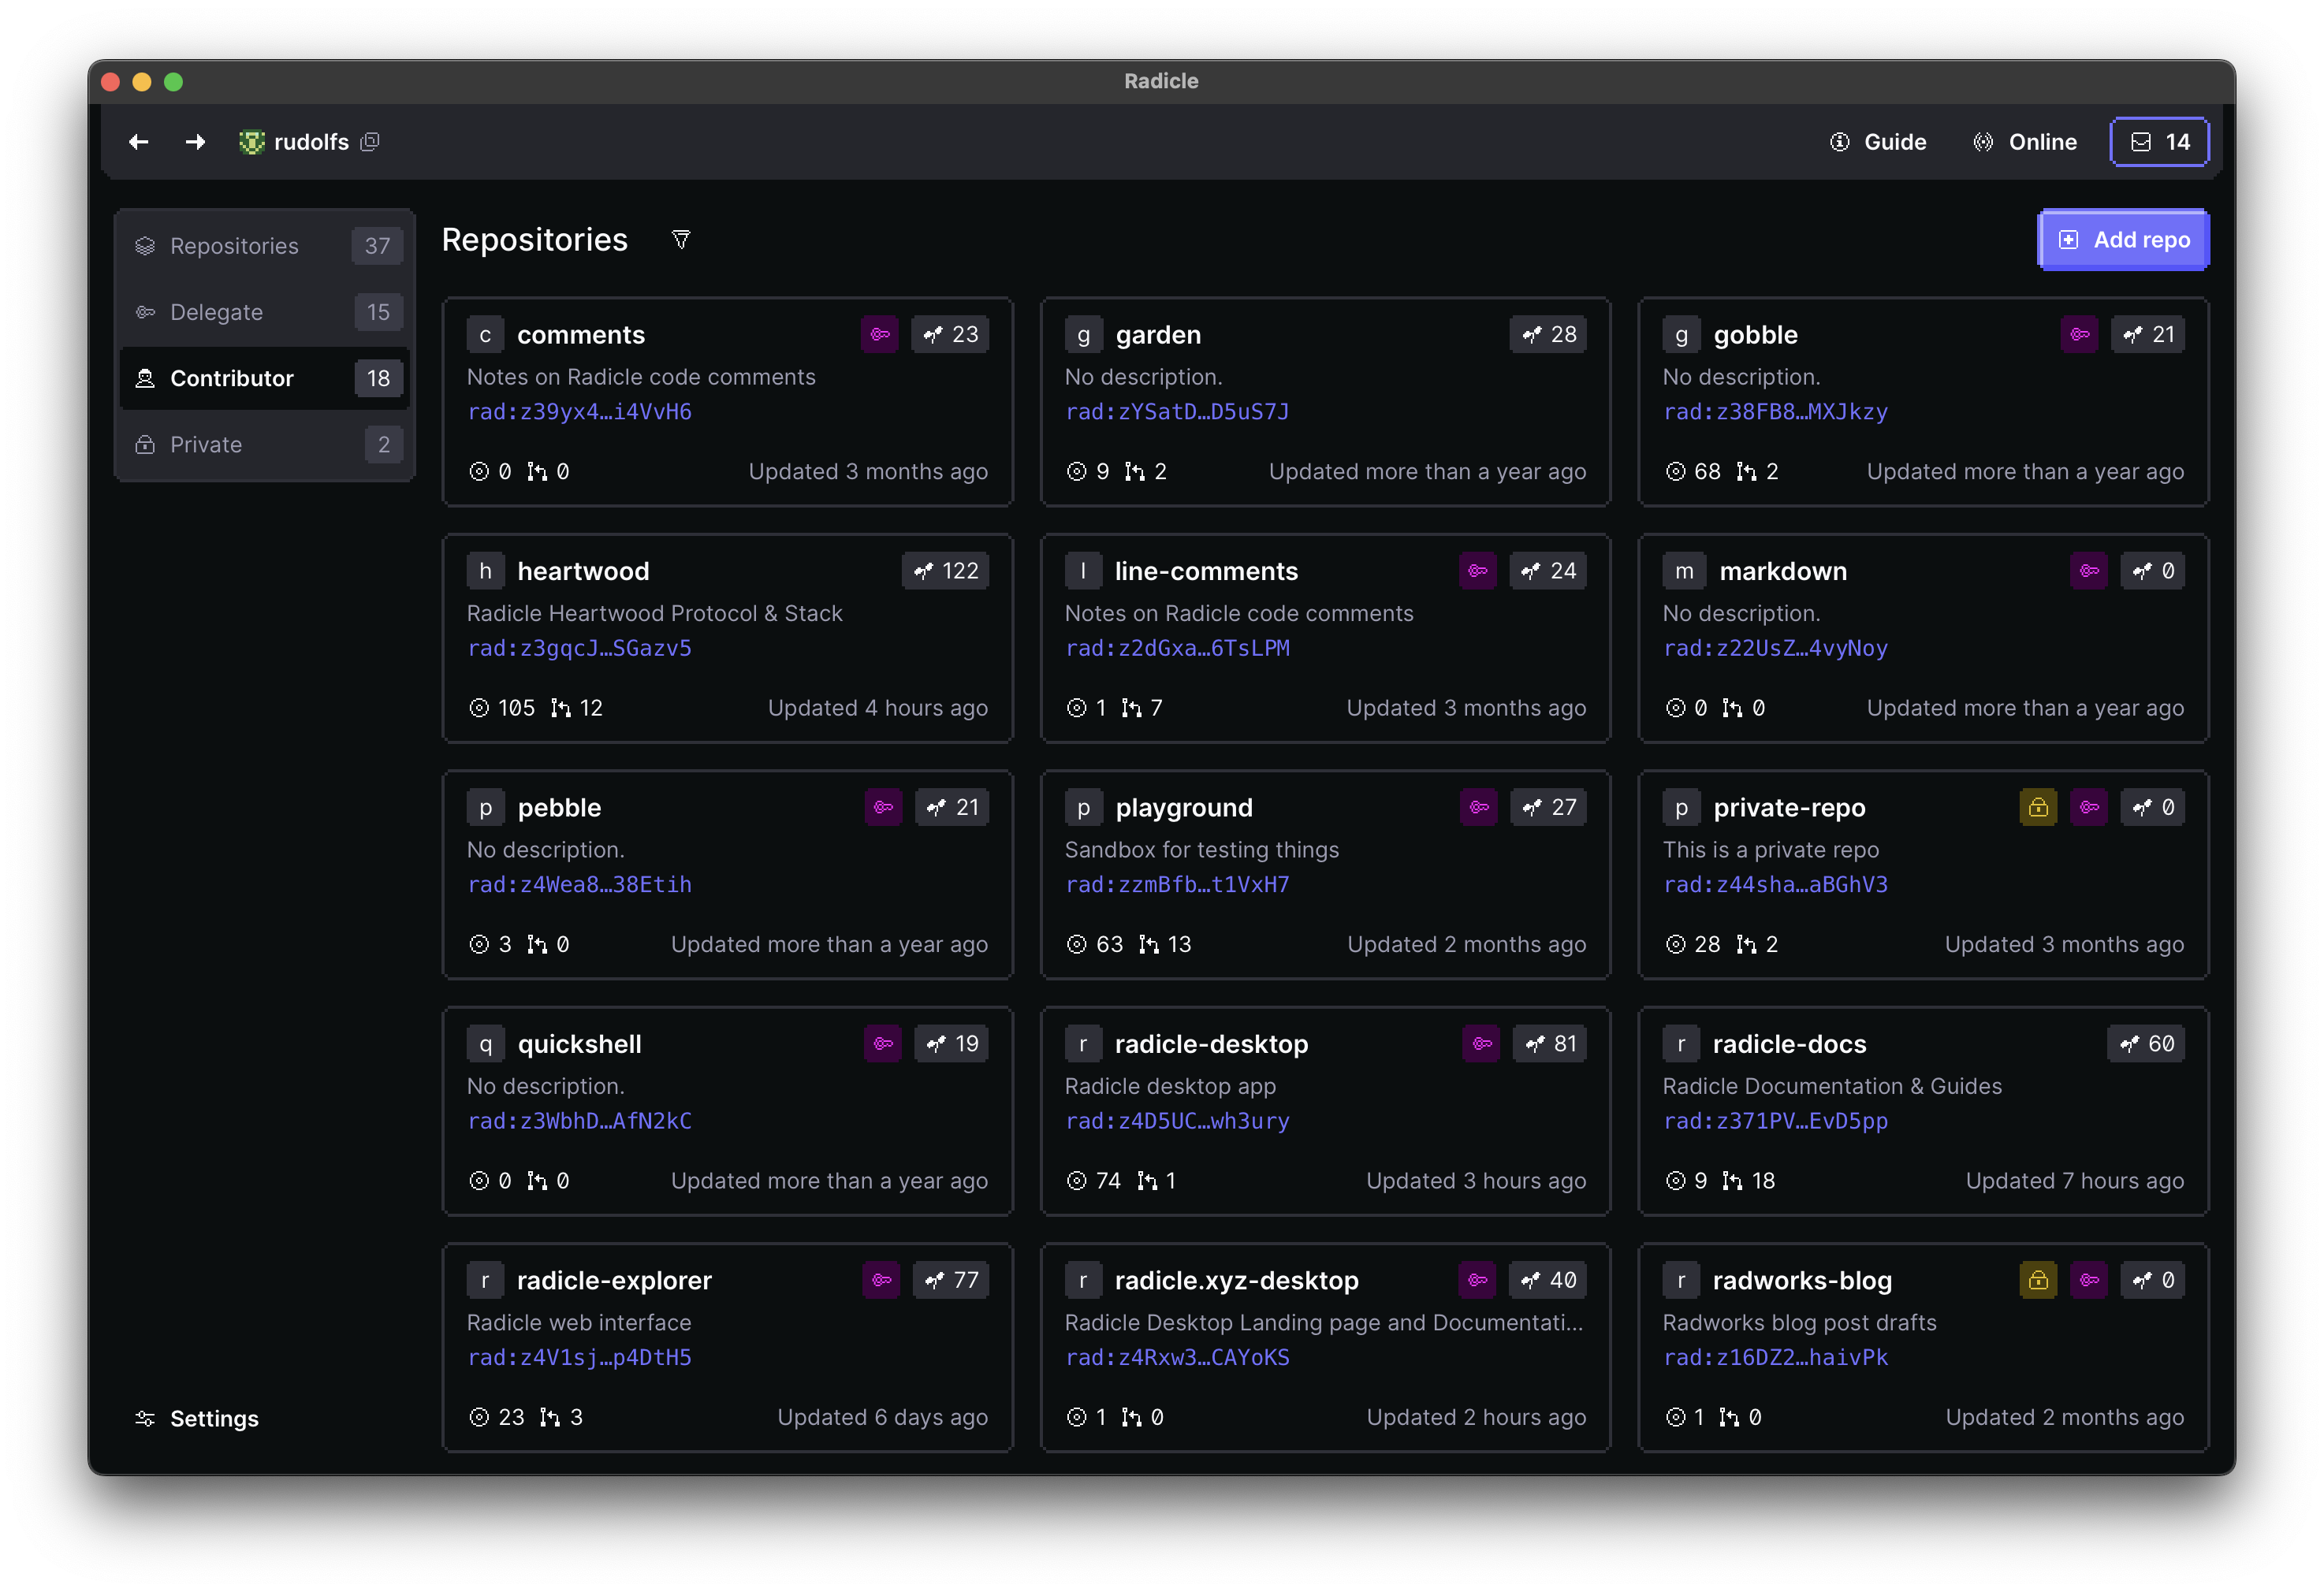Open Settings in the sidebar
The image size is (2324, 1592).
197,1418
